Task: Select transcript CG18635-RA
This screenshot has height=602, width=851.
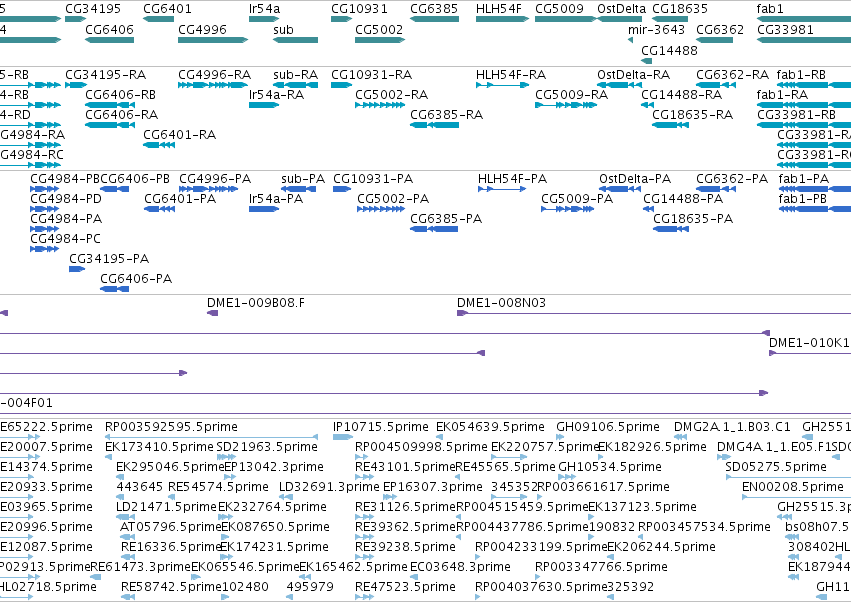Action: [x=670, y=125]
